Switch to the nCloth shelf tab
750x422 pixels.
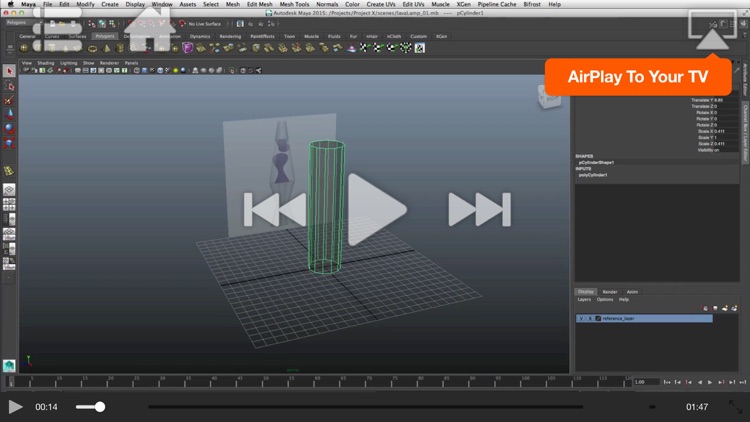(394, 36)
